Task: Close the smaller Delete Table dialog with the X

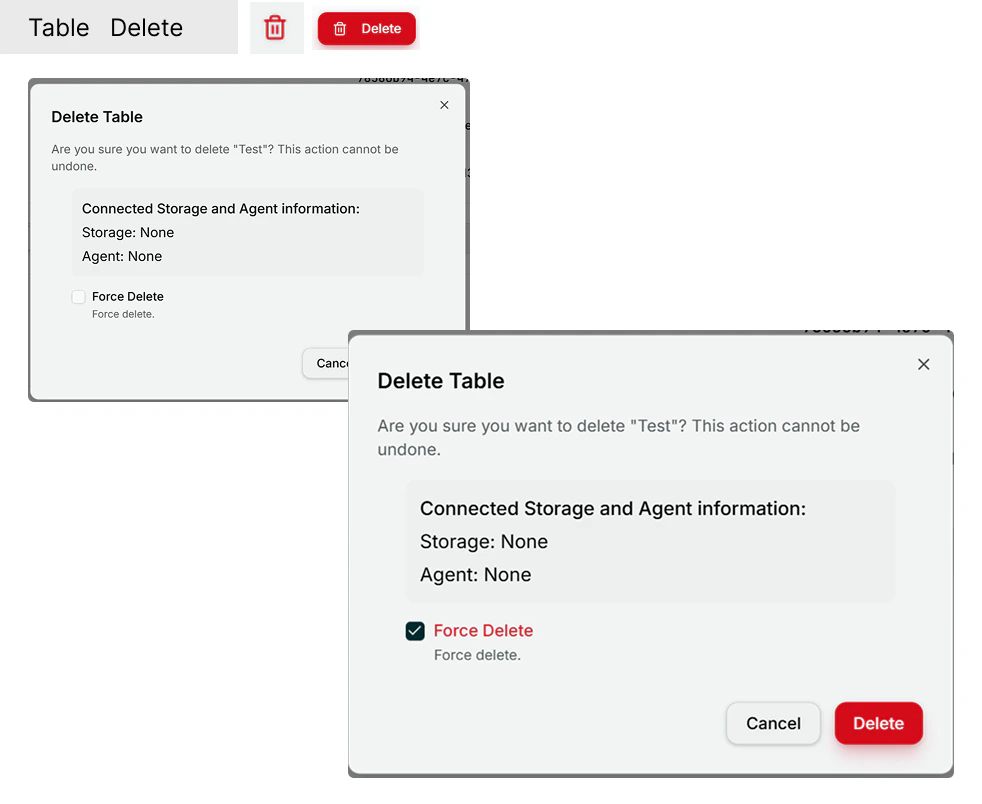Action: pos(444,105)
